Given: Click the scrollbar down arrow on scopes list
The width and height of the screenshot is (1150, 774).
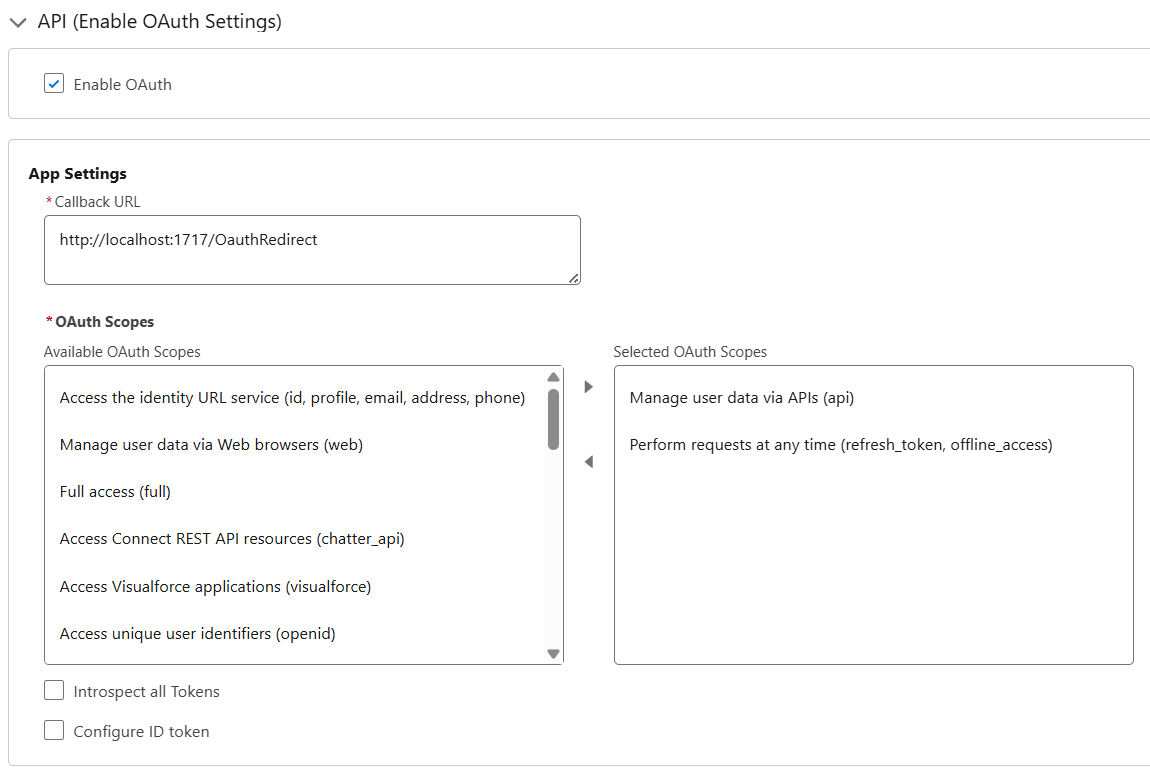Looking at the screenshot, I should click(552, 653).
